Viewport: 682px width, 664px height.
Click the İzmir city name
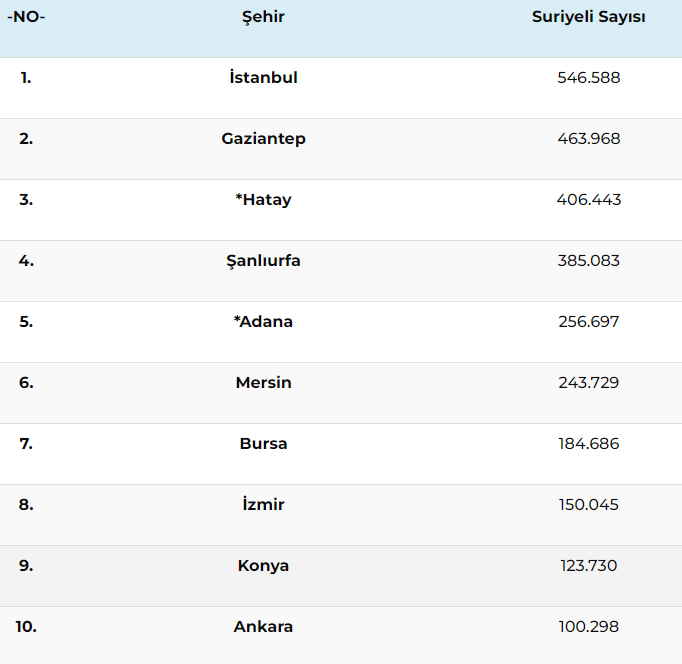pos(263,504)
